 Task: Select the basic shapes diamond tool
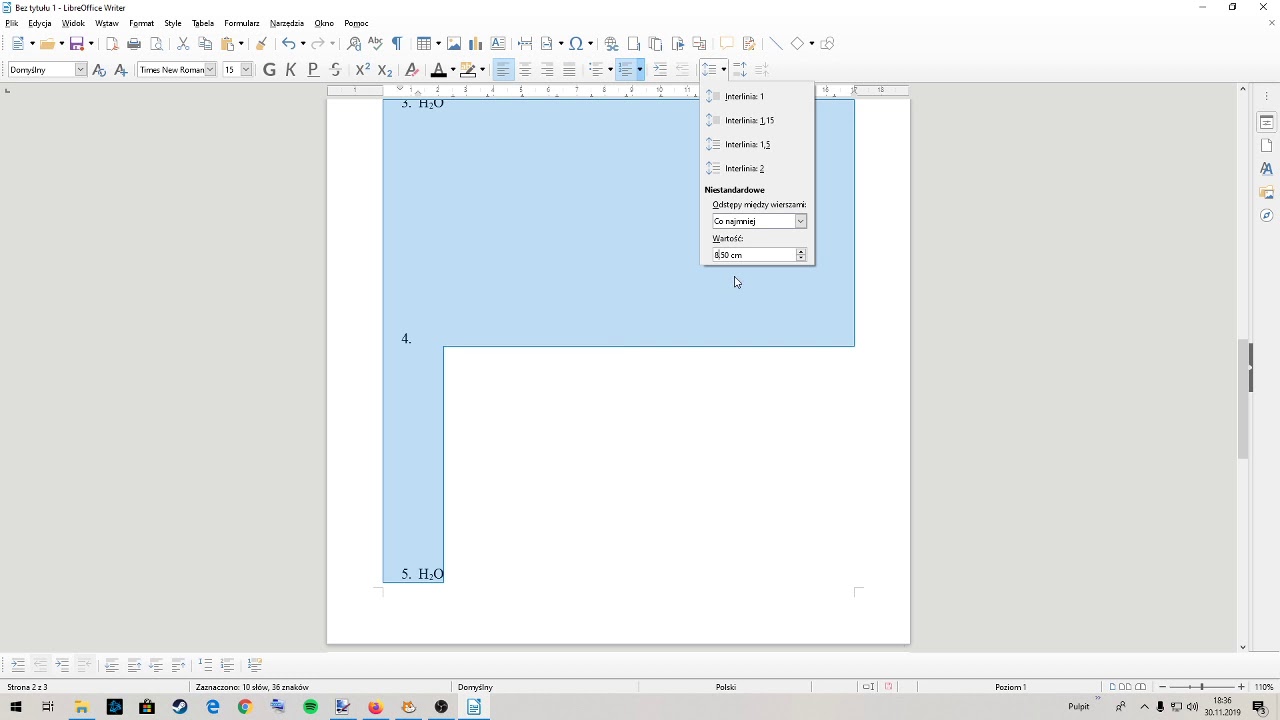pos(798,43)
